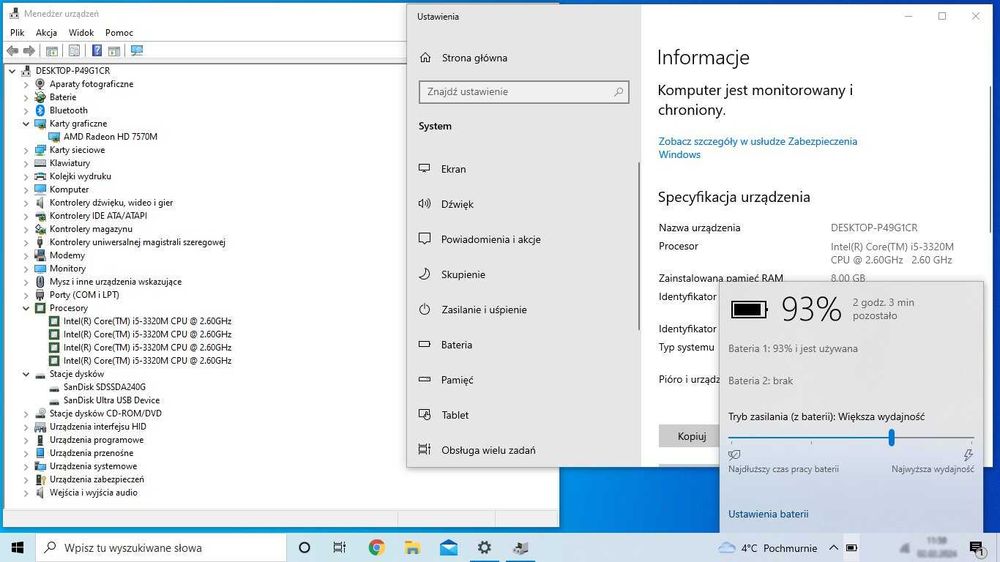Click the Urządzenia zabezpieczeń icon

(x=40, y=479)
